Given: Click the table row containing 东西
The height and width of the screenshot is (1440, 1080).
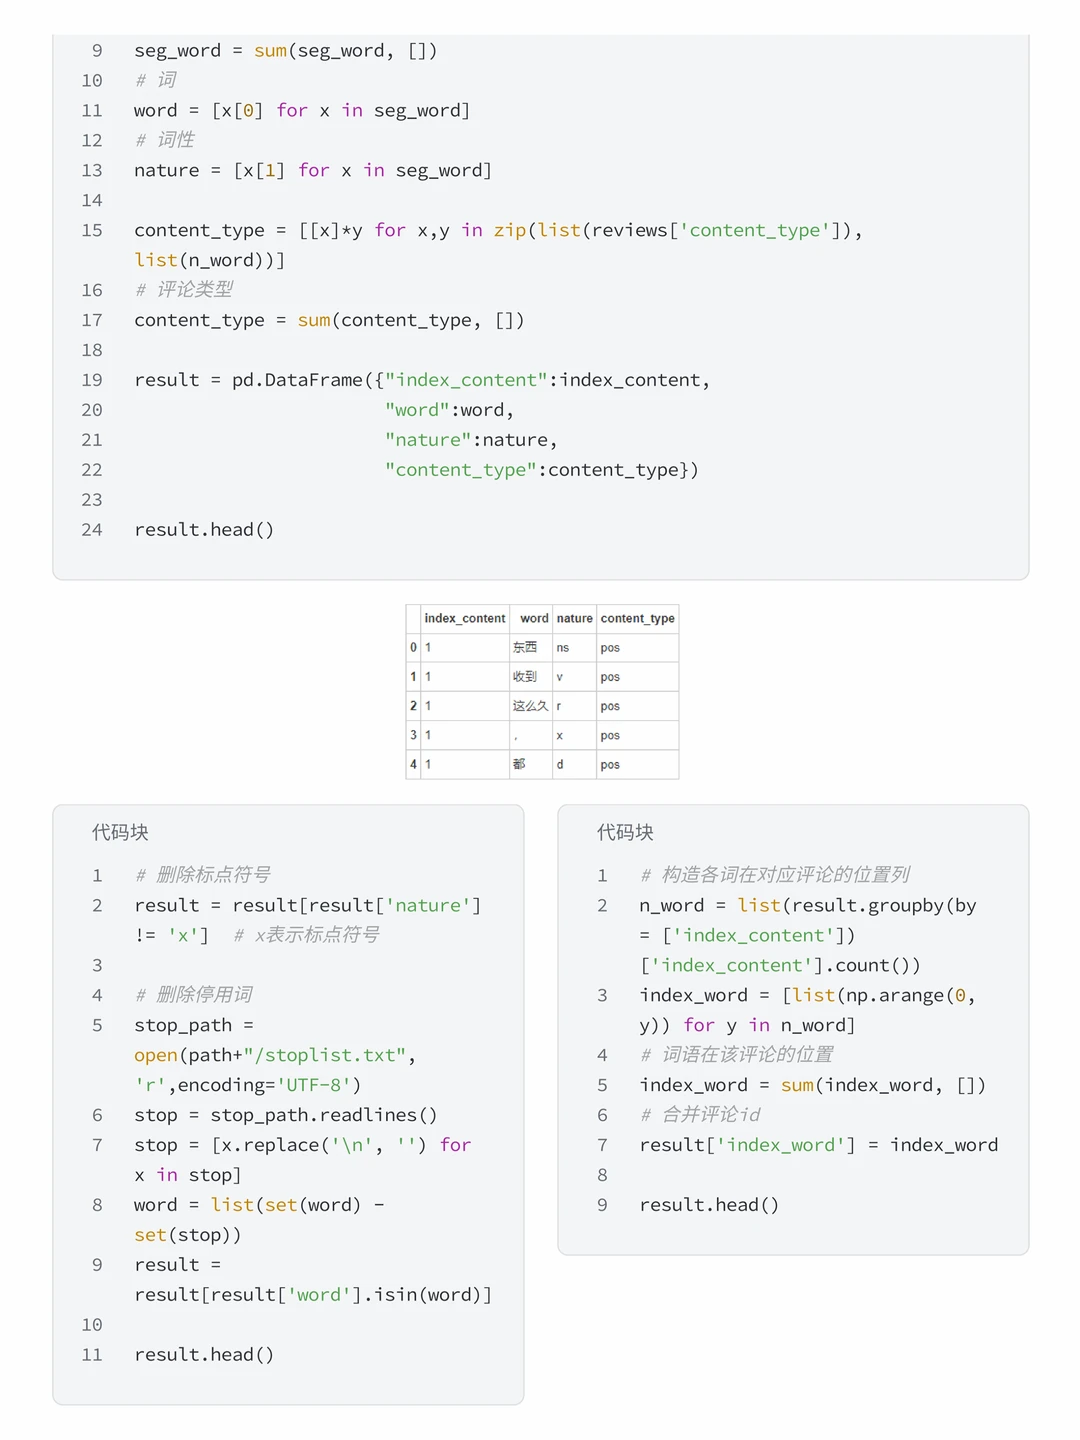Looking at the screenshot, I should [542, 647].
